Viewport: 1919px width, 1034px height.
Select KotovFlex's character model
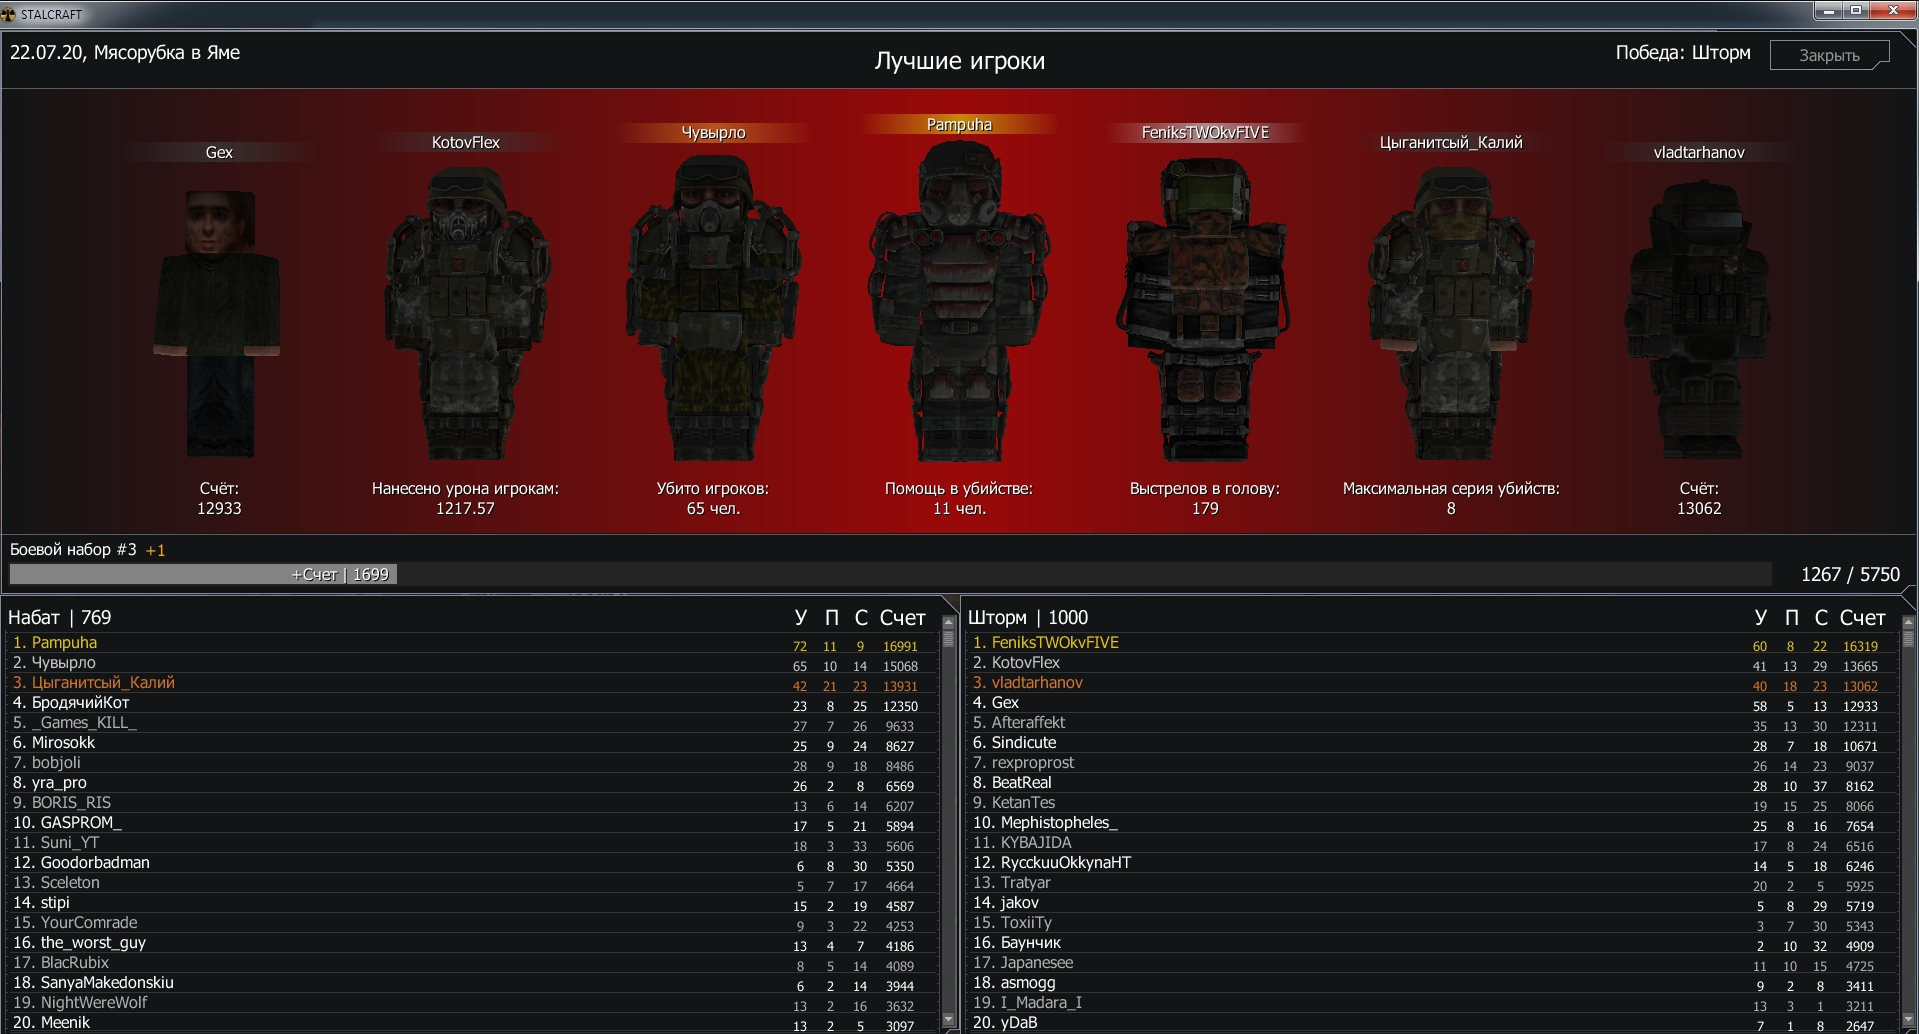coord(465,310)
